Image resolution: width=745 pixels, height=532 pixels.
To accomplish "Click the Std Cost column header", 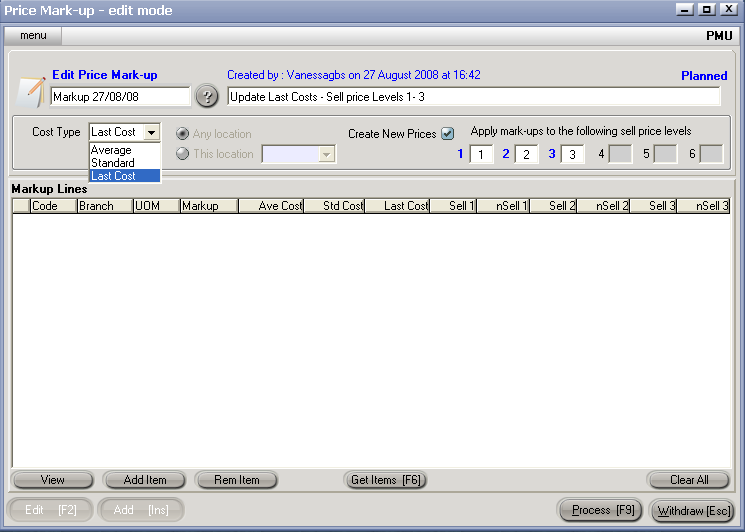I will [x=334, y=206].
